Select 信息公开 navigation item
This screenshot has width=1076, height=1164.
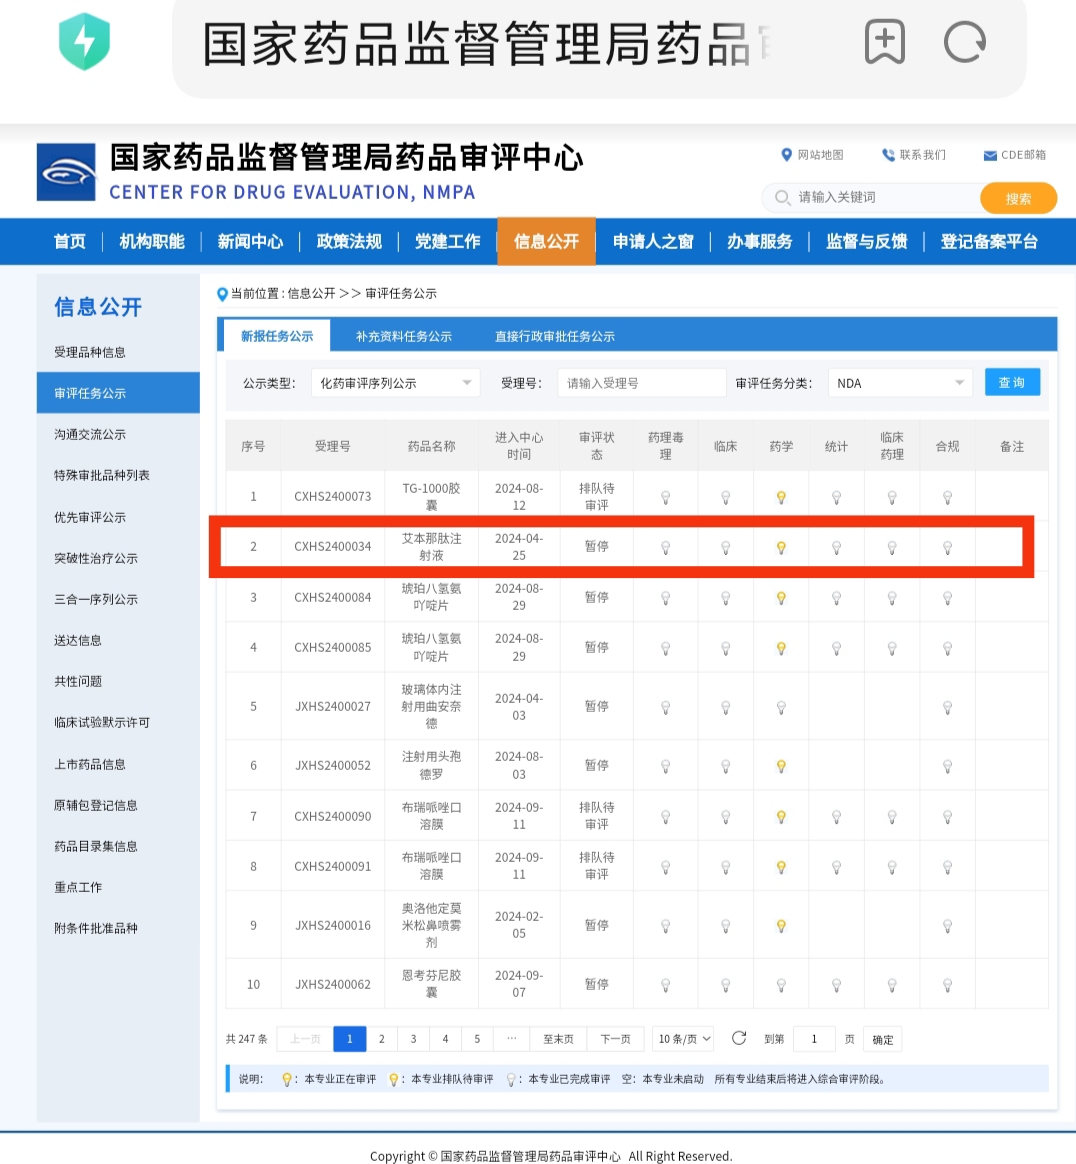click(547, 241)
